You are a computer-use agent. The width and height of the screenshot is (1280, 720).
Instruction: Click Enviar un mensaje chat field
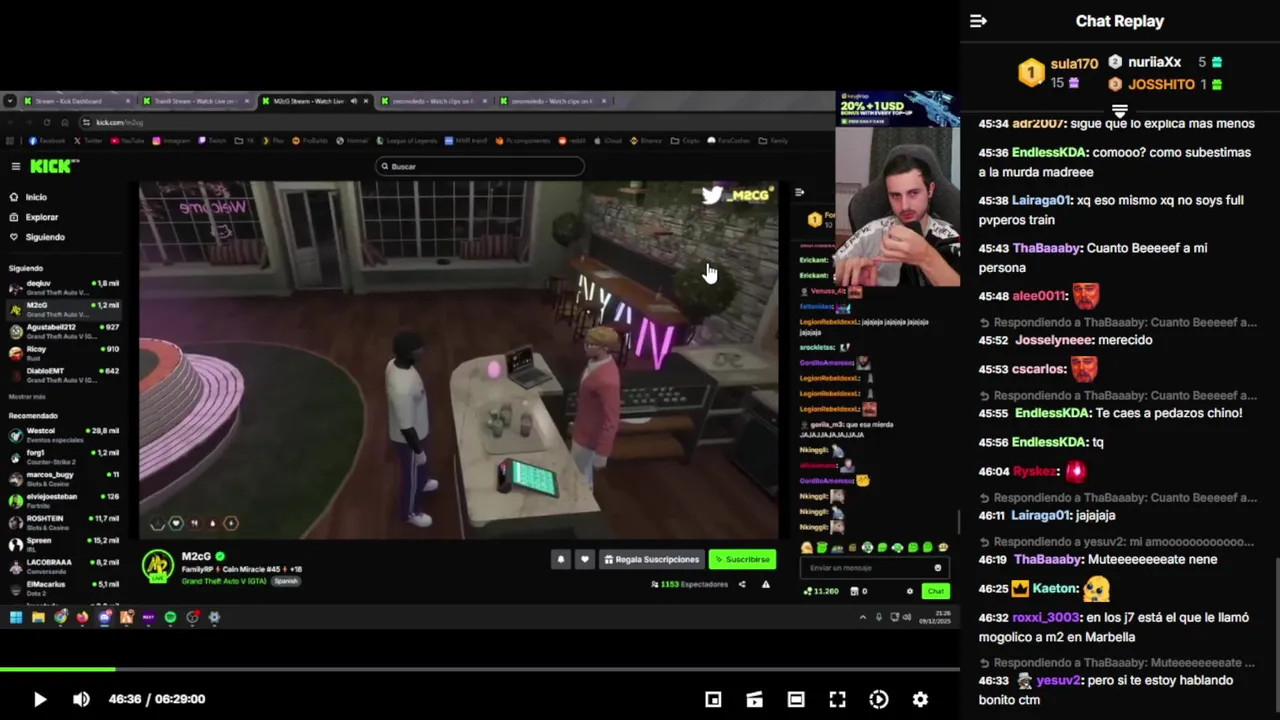point(868,568)
